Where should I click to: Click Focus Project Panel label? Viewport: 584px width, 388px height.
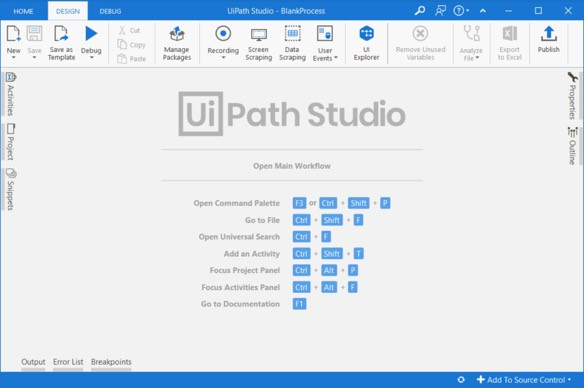point(245,270)
